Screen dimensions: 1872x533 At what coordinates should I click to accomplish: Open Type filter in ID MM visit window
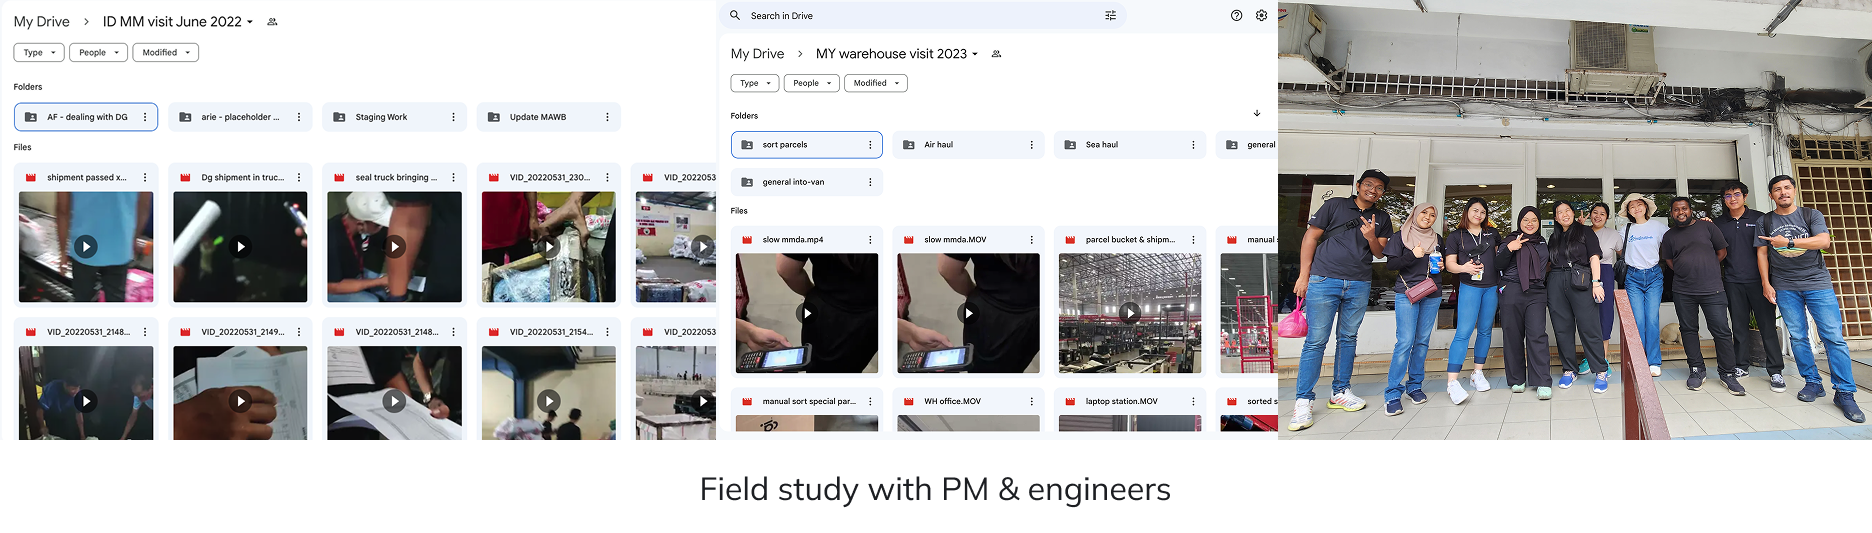tap(39, 53)
